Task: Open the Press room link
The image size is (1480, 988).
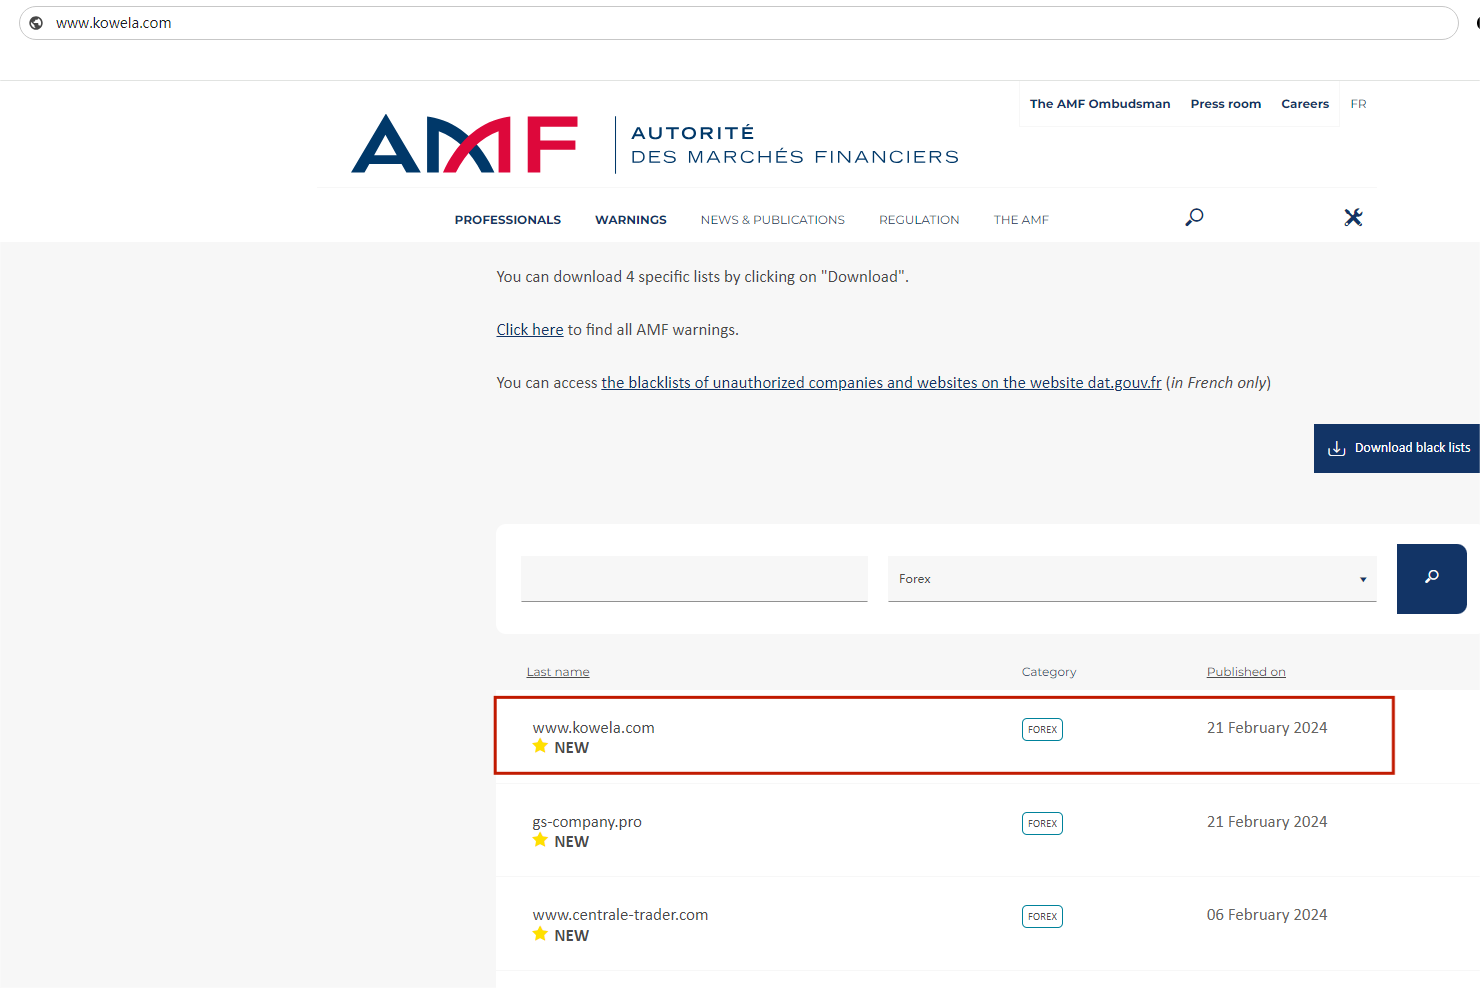Action: click(1226, 104)
